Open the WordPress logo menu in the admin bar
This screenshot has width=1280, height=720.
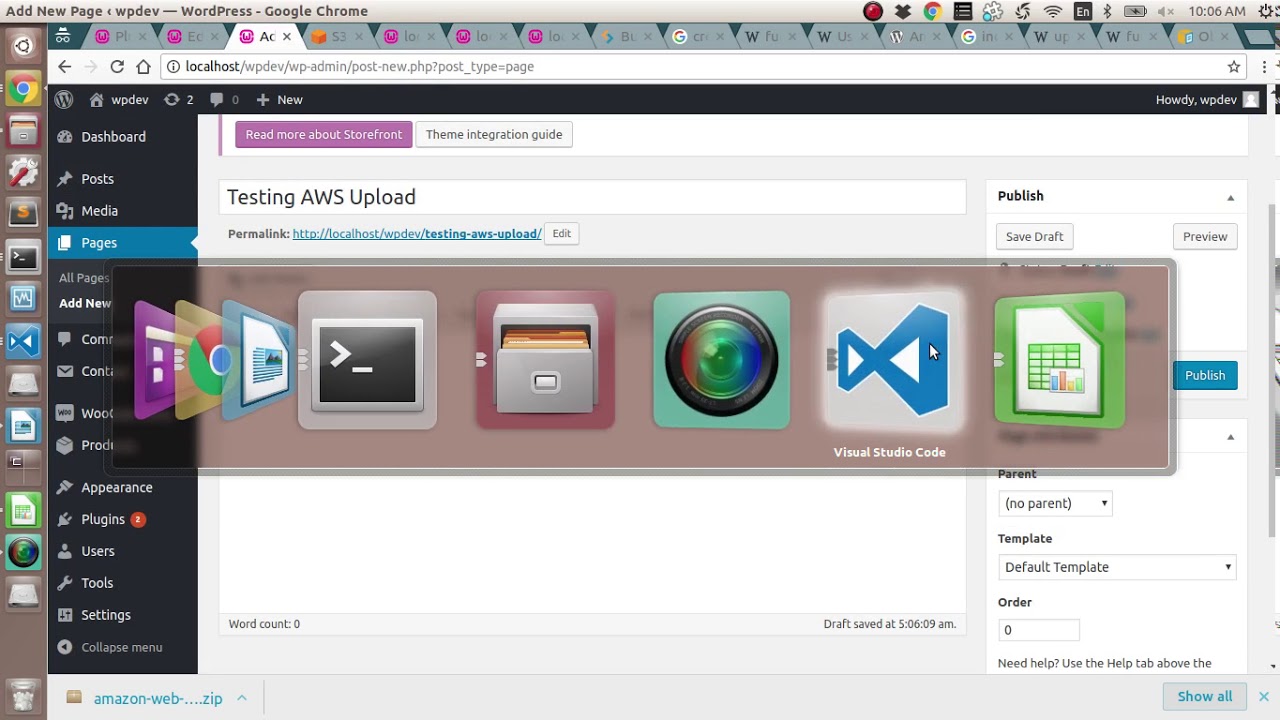64,99
